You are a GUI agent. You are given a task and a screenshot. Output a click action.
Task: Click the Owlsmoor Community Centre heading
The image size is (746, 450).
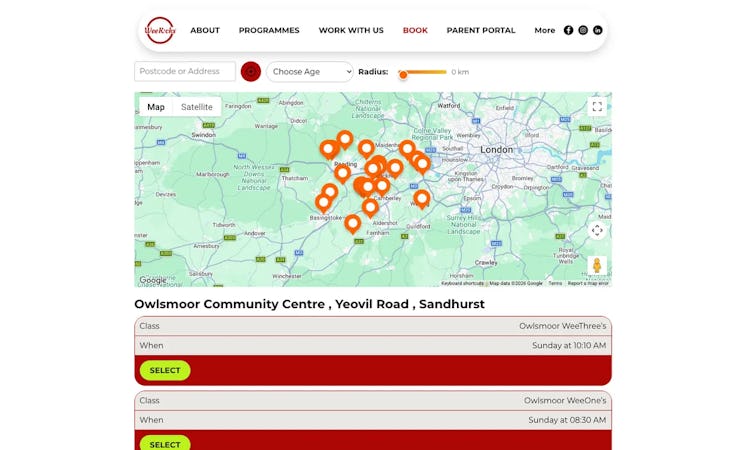pyautogui.click(x=309, y=304)
